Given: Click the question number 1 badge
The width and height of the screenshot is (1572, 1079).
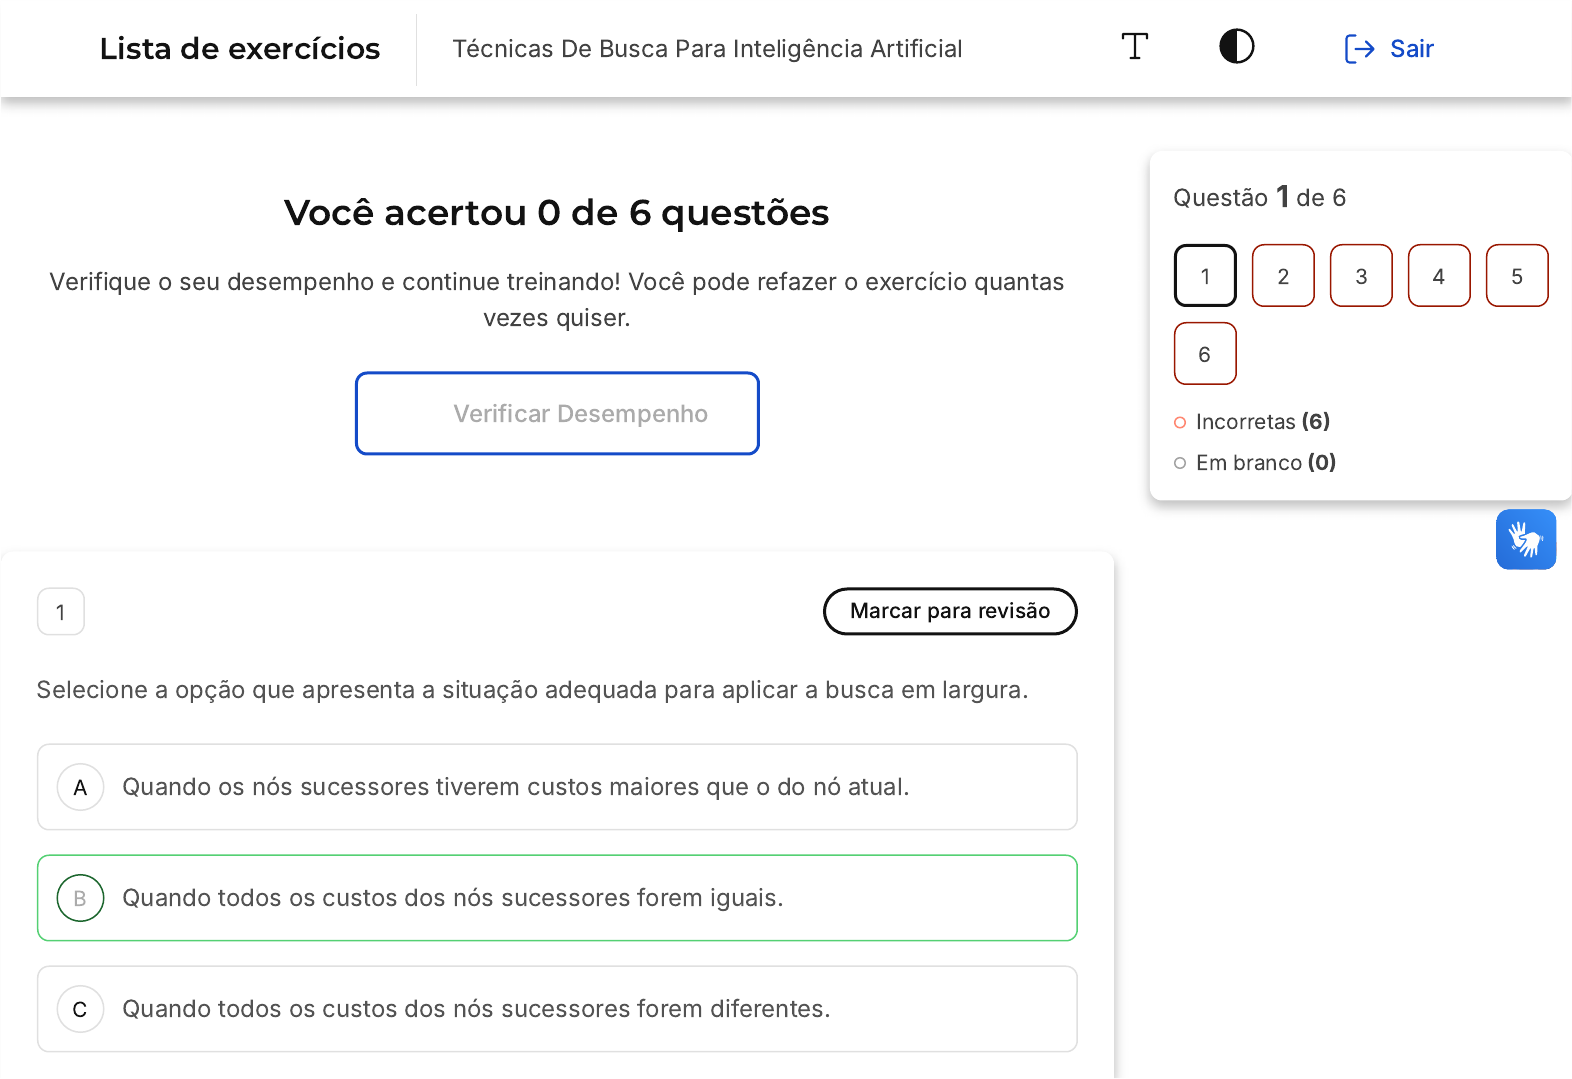Looking at the screenshot, I should point(61,612).
